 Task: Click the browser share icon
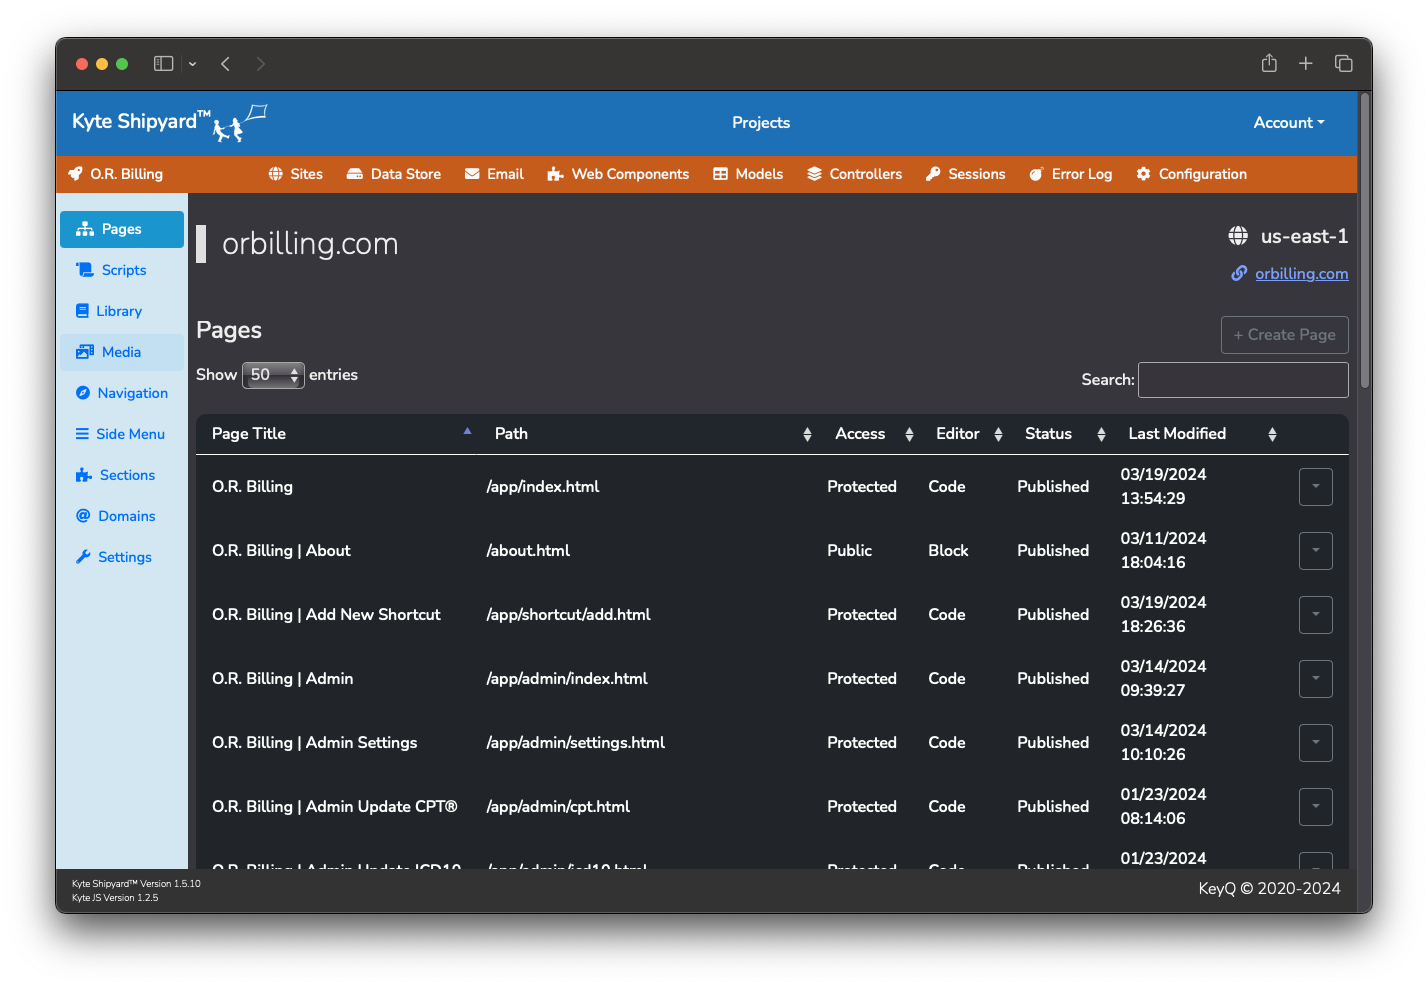click(1269, 63)
